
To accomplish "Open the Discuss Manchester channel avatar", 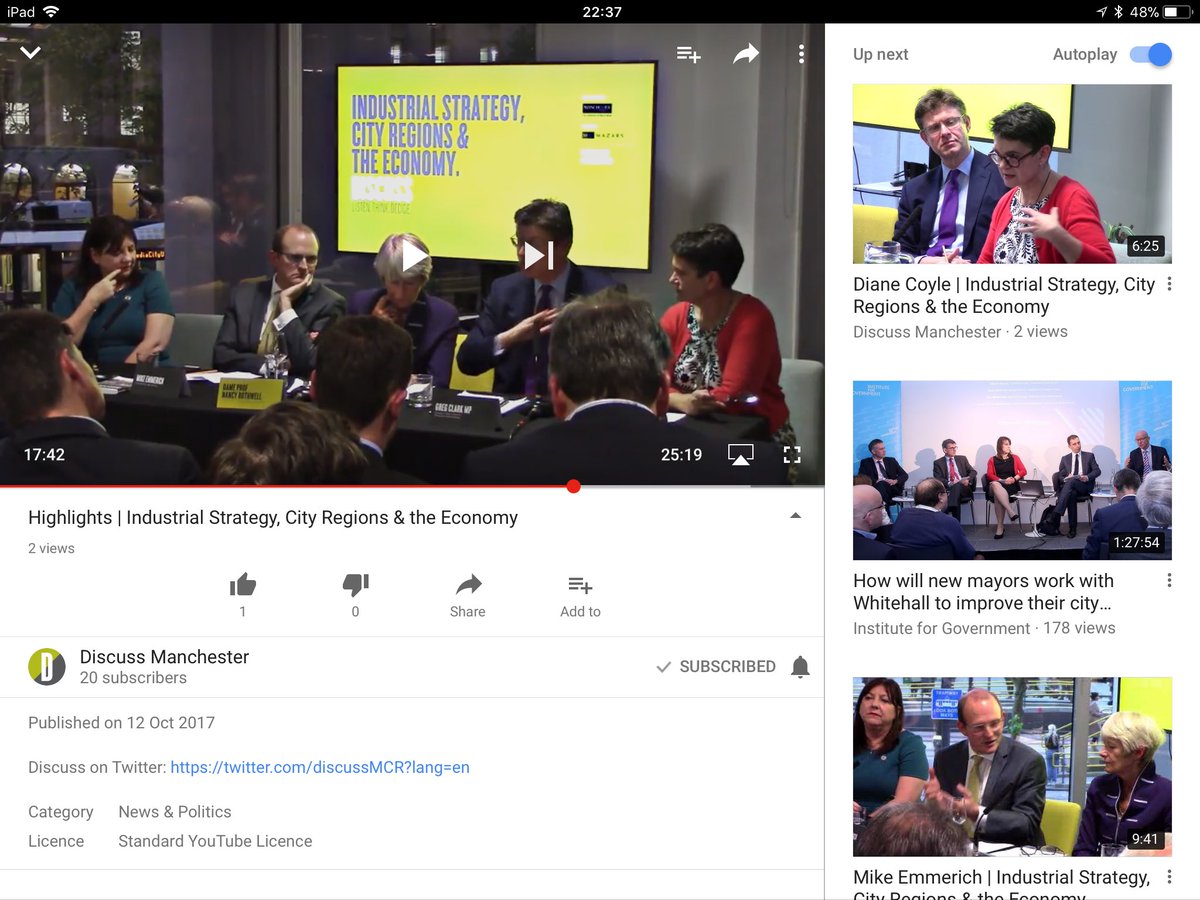I will click(47, 666).
